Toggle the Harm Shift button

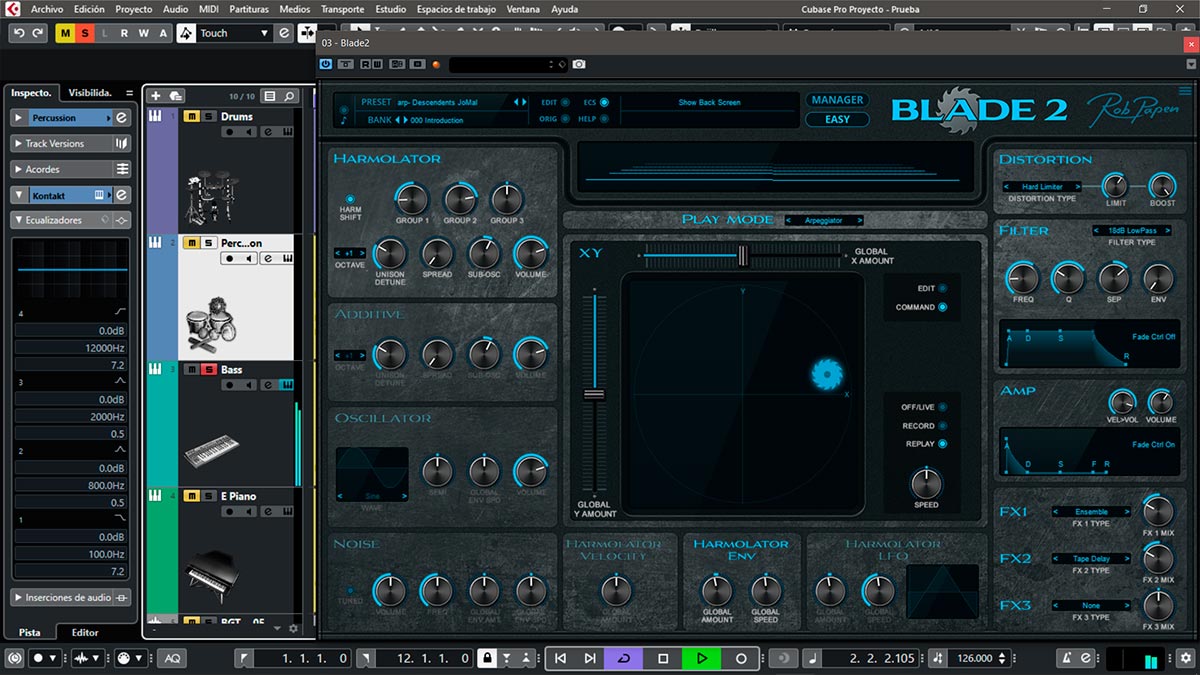(350, 199)
